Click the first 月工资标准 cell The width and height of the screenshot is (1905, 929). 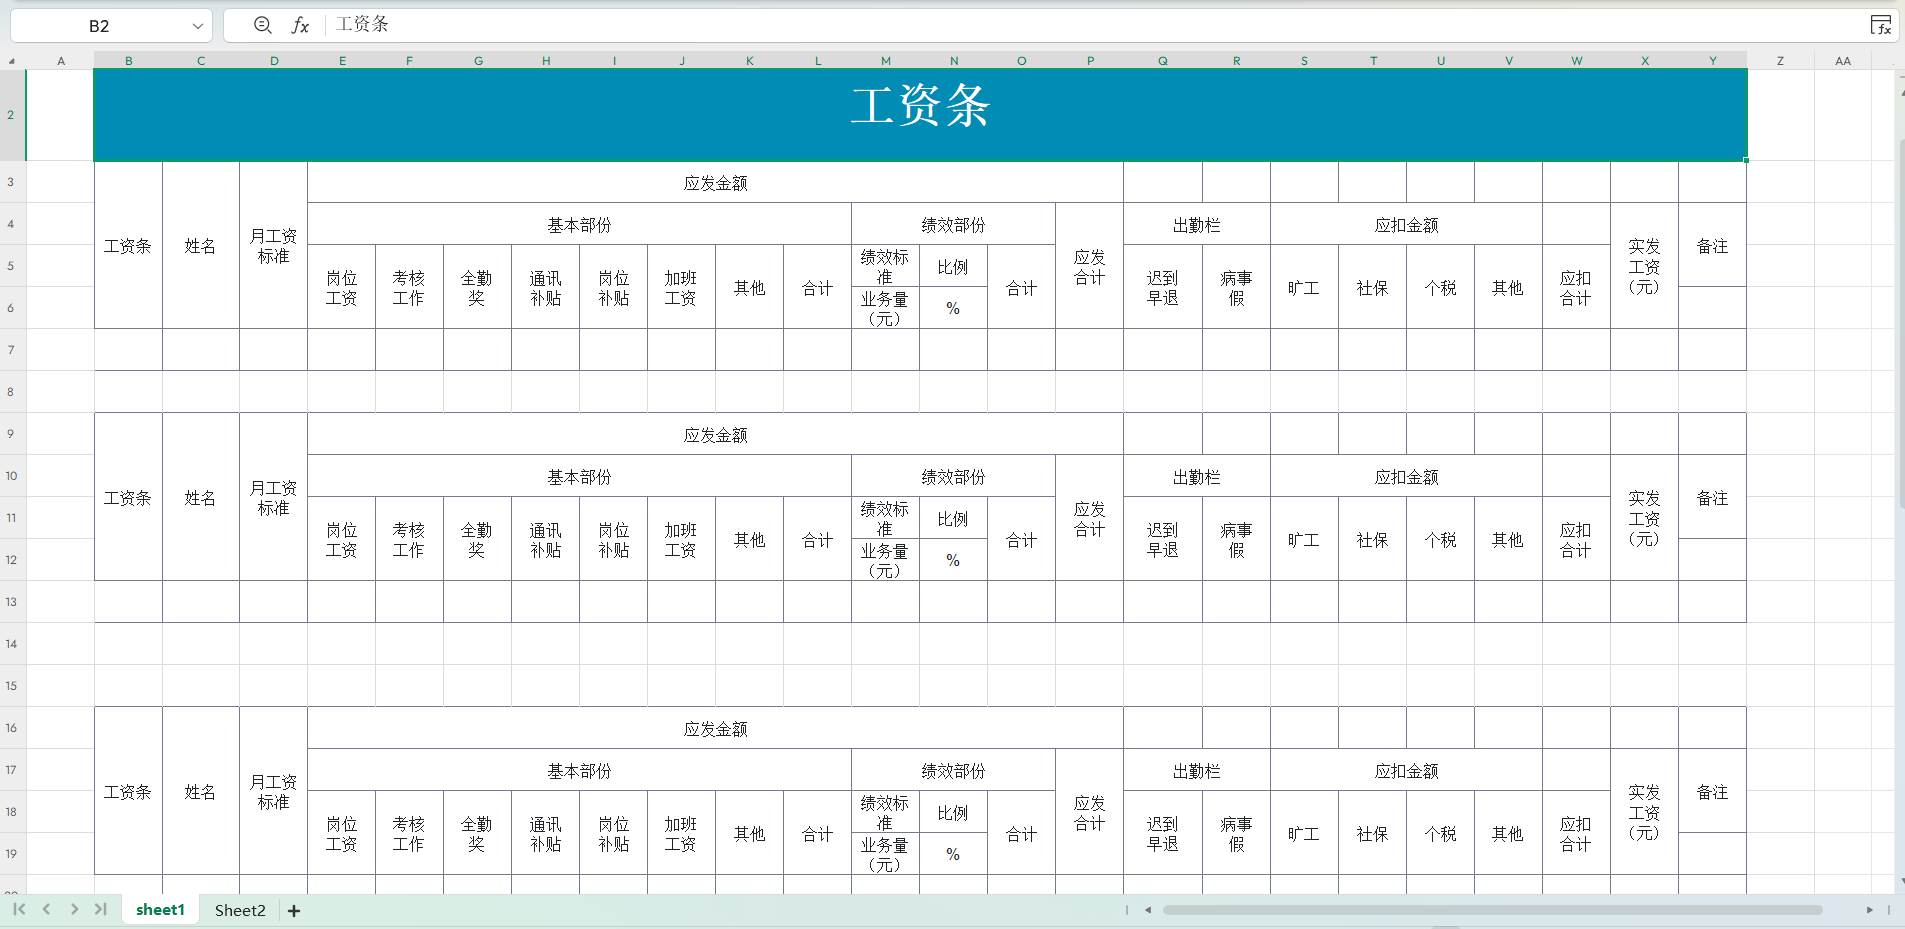coord(273,246)
